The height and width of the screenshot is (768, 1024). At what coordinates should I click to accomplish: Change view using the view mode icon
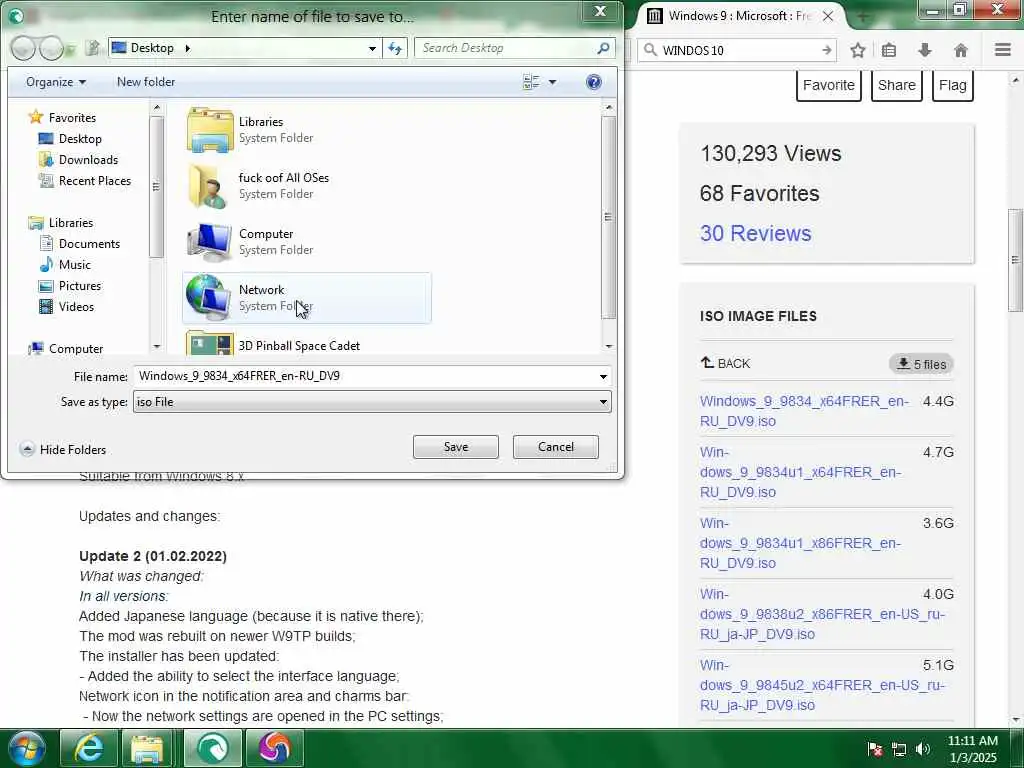(x=531, y=82)
